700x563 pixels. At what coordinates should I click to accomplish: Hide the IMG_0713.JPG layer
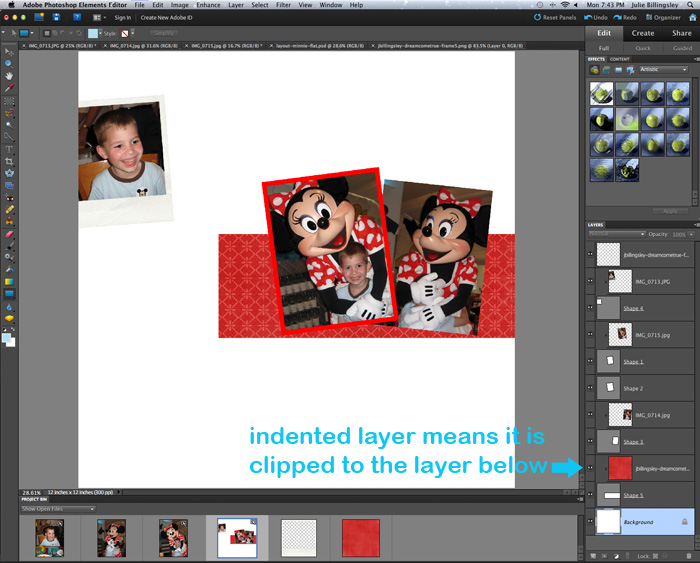coord(590,280)
